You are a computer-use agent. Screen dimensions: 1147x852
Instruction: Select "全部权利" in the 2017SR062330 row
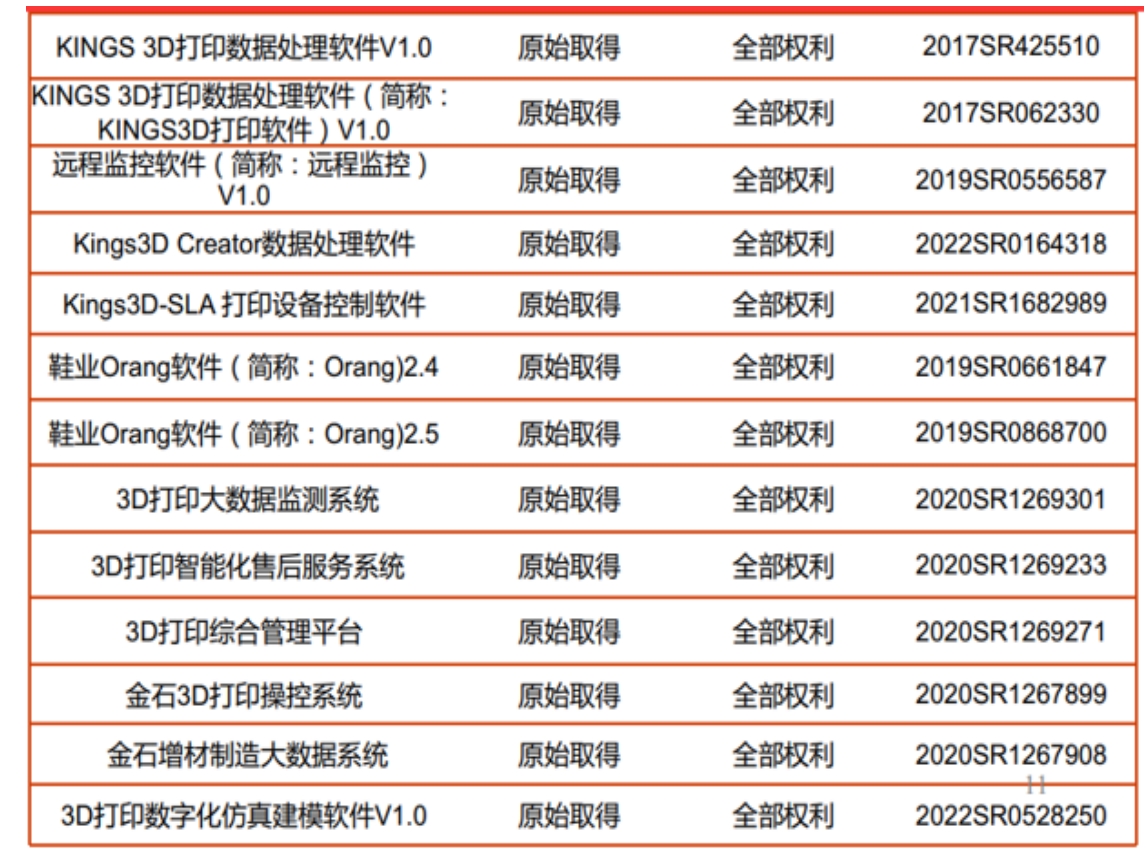pyautogui.click(x=783, y=114)
